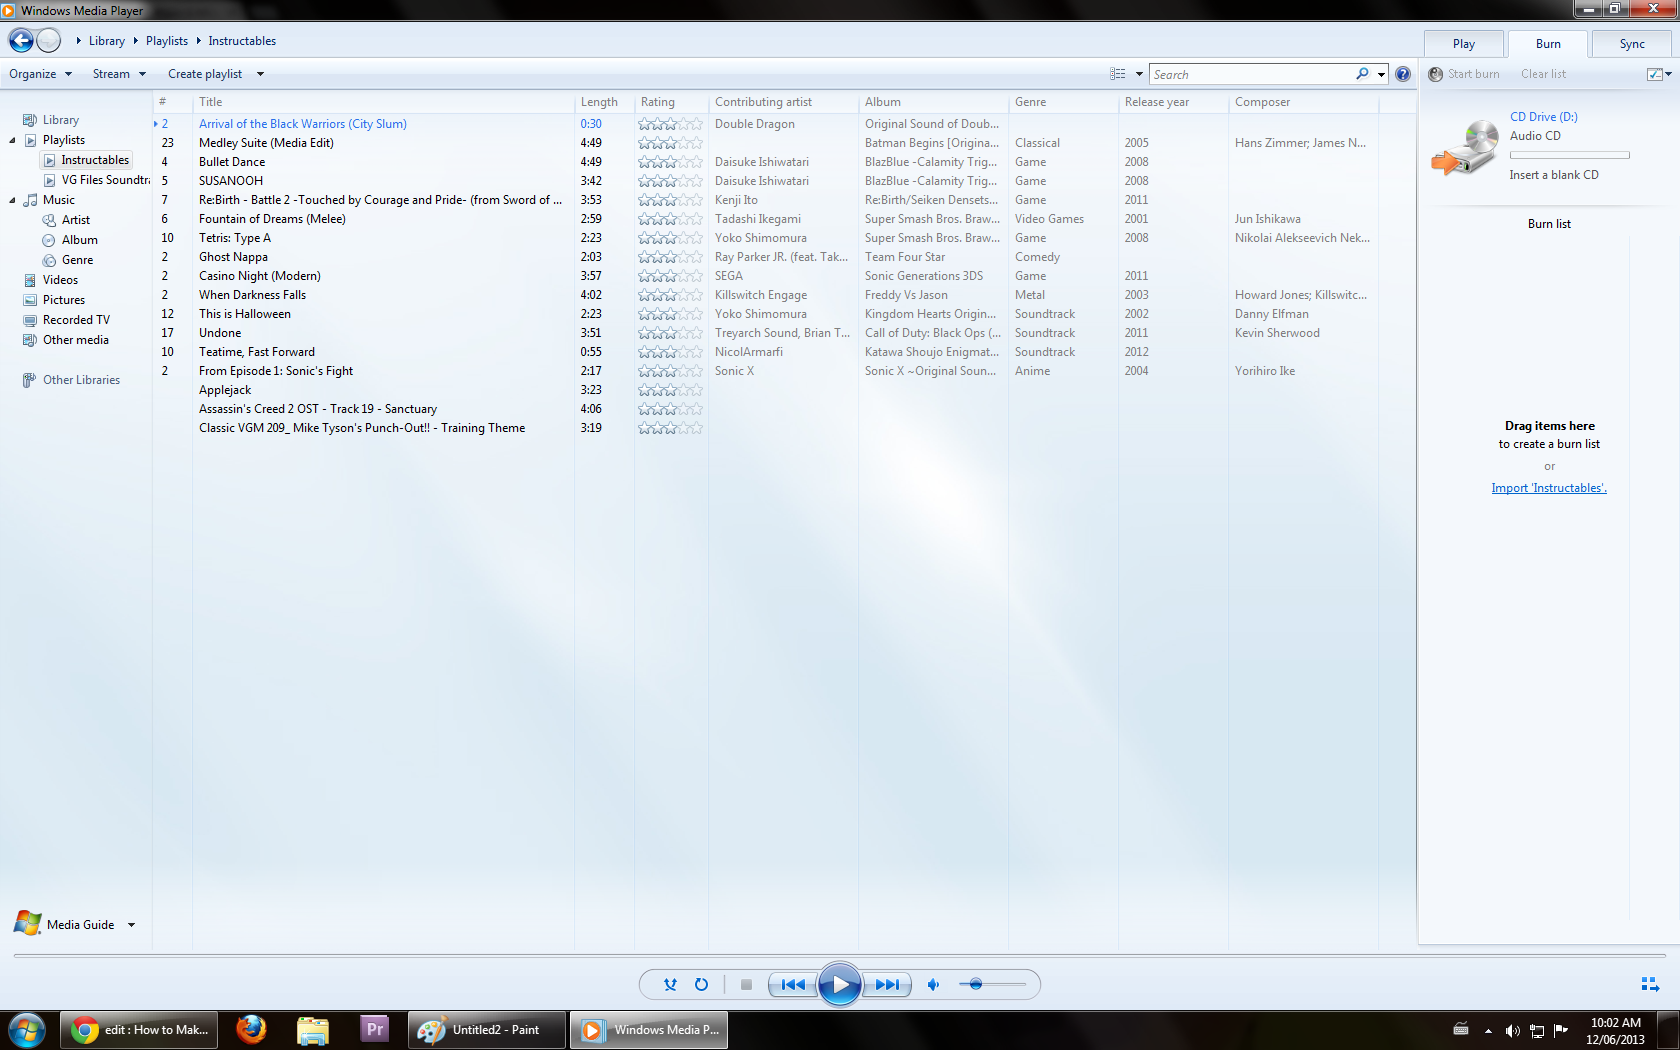1680x1050 pixels.
Task: Switch to the Play tab
Action: tap(1464, 44)
